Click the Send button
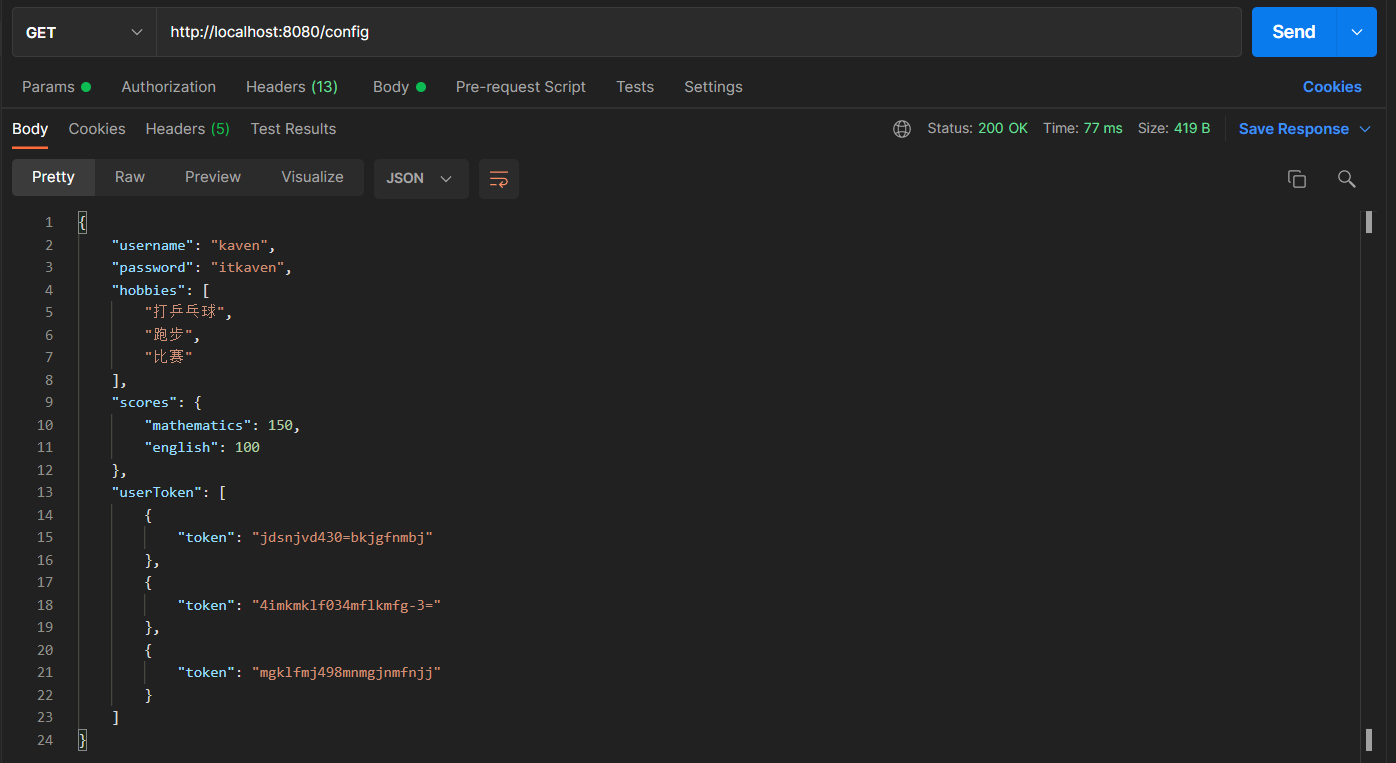 pyautogui.click(x=1292, y=32)
